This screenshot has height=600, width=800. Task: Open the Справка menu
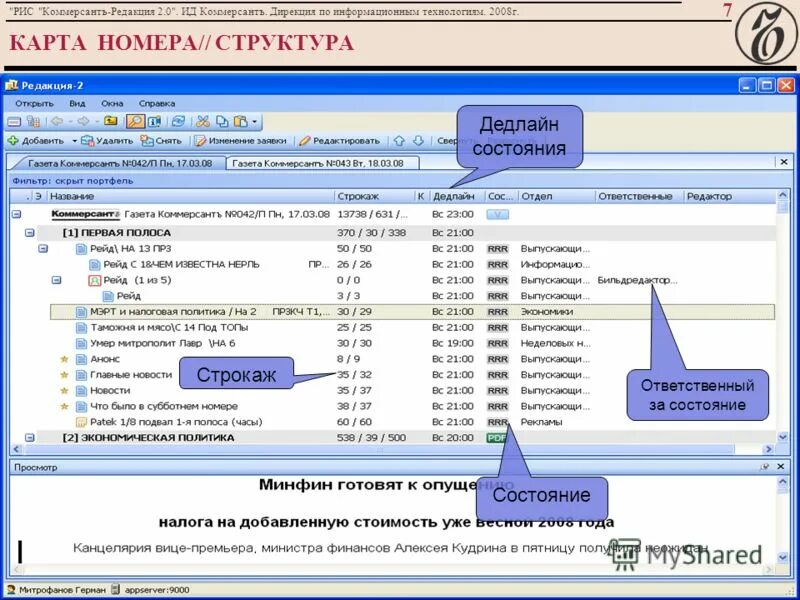(157, 104)
